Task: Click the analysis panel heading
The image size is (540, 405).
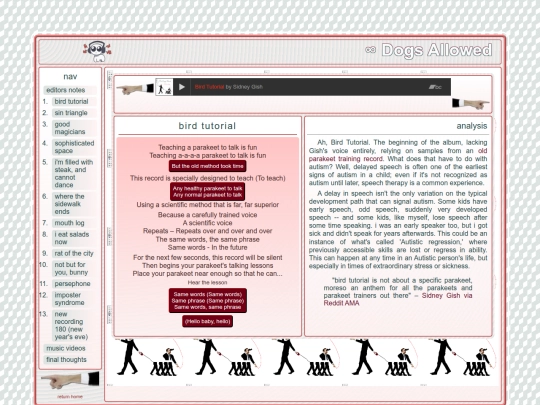Action: pos(472,126)
